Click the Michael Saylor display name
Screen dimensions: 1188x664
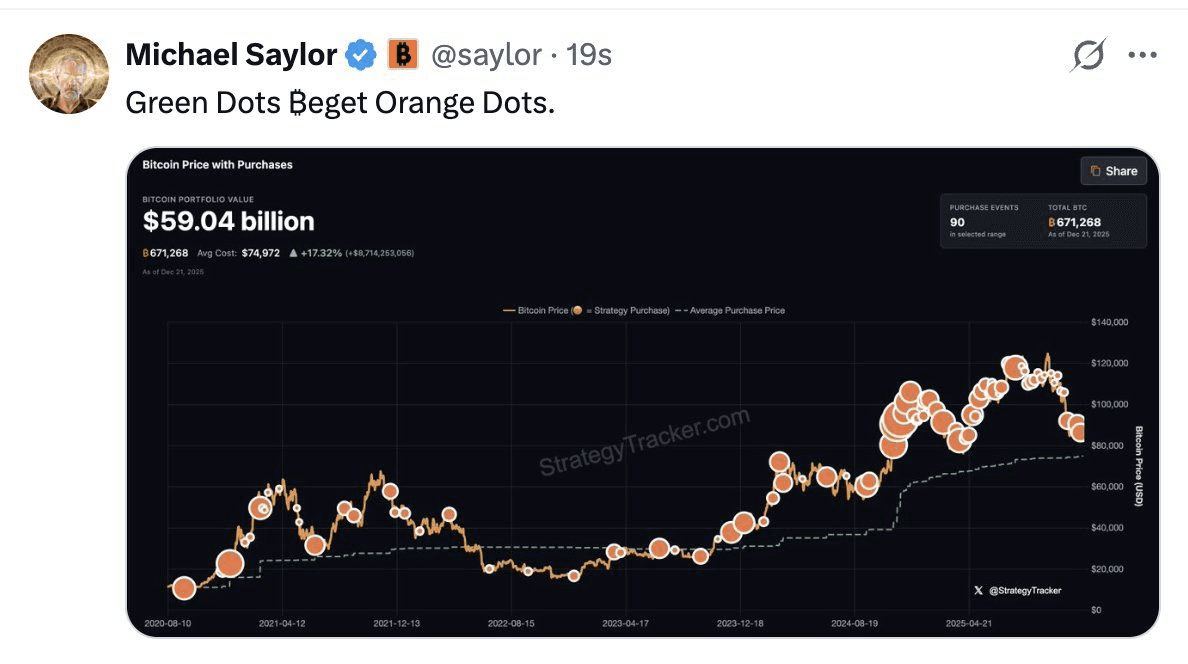(231, 55)
